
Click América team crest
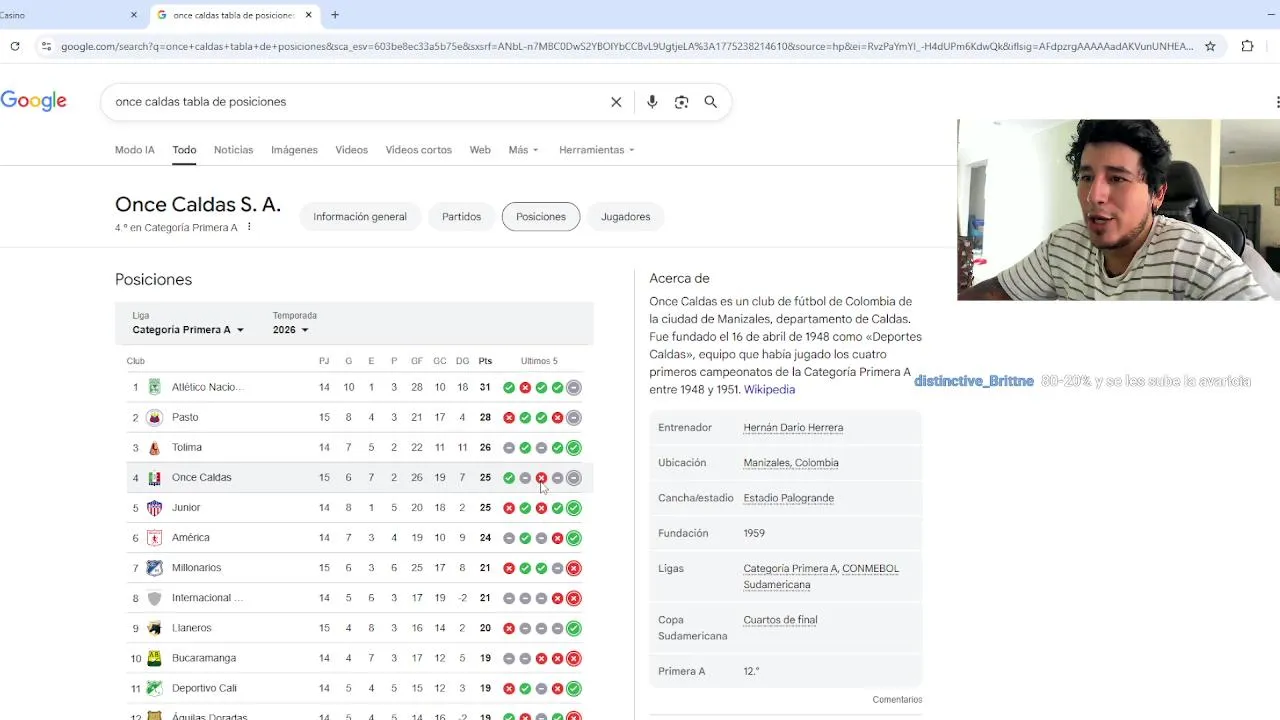click(154, 537)
